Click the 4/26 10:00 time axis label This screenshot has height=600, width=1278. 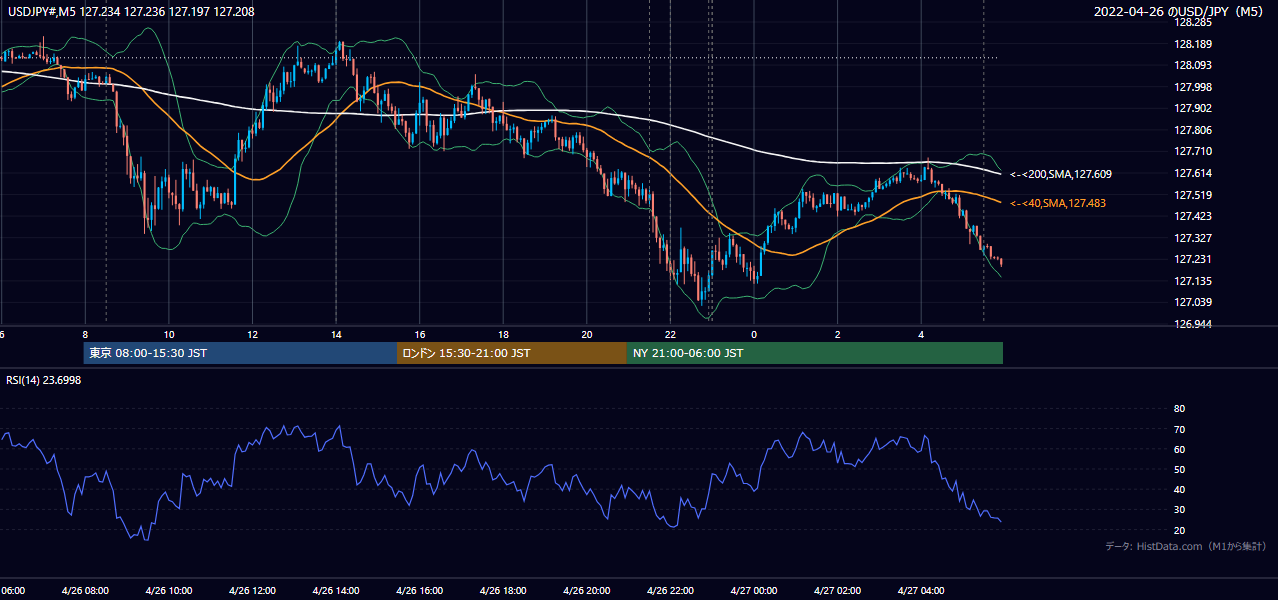[x=168, y=590]
